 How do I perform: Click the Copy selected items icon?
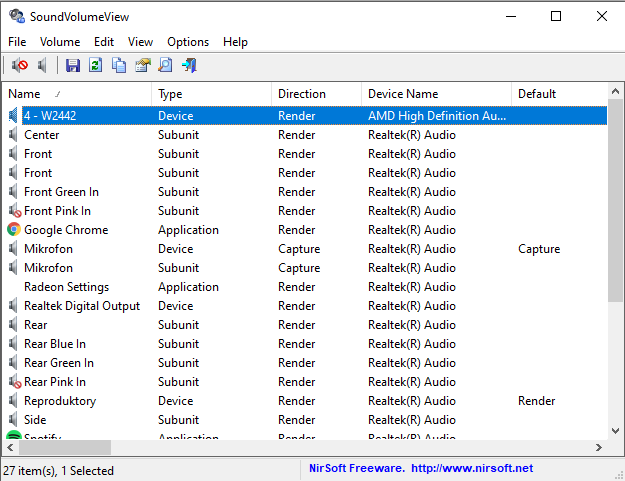(x=119, y=66)
